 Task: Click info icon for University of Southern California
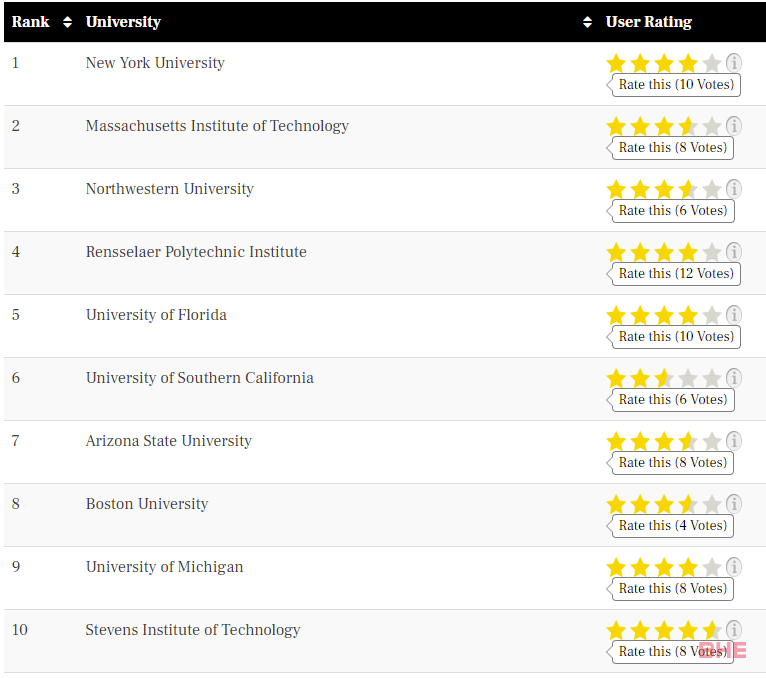(x=733, y=378)
